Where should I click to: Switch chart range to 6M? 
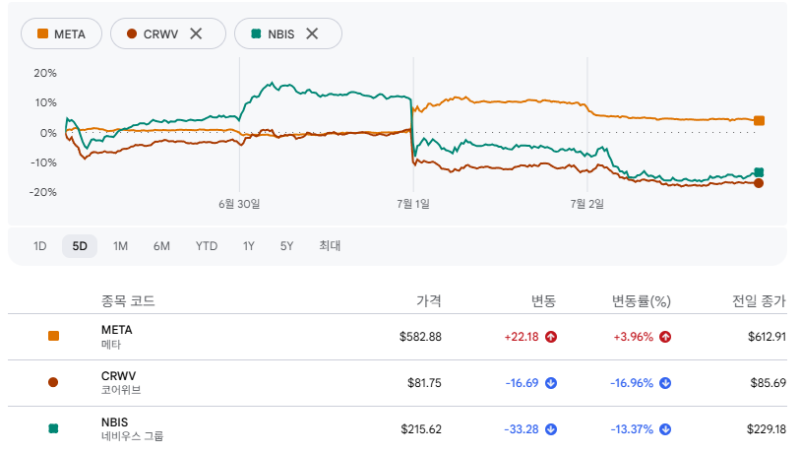pos(161,246)
